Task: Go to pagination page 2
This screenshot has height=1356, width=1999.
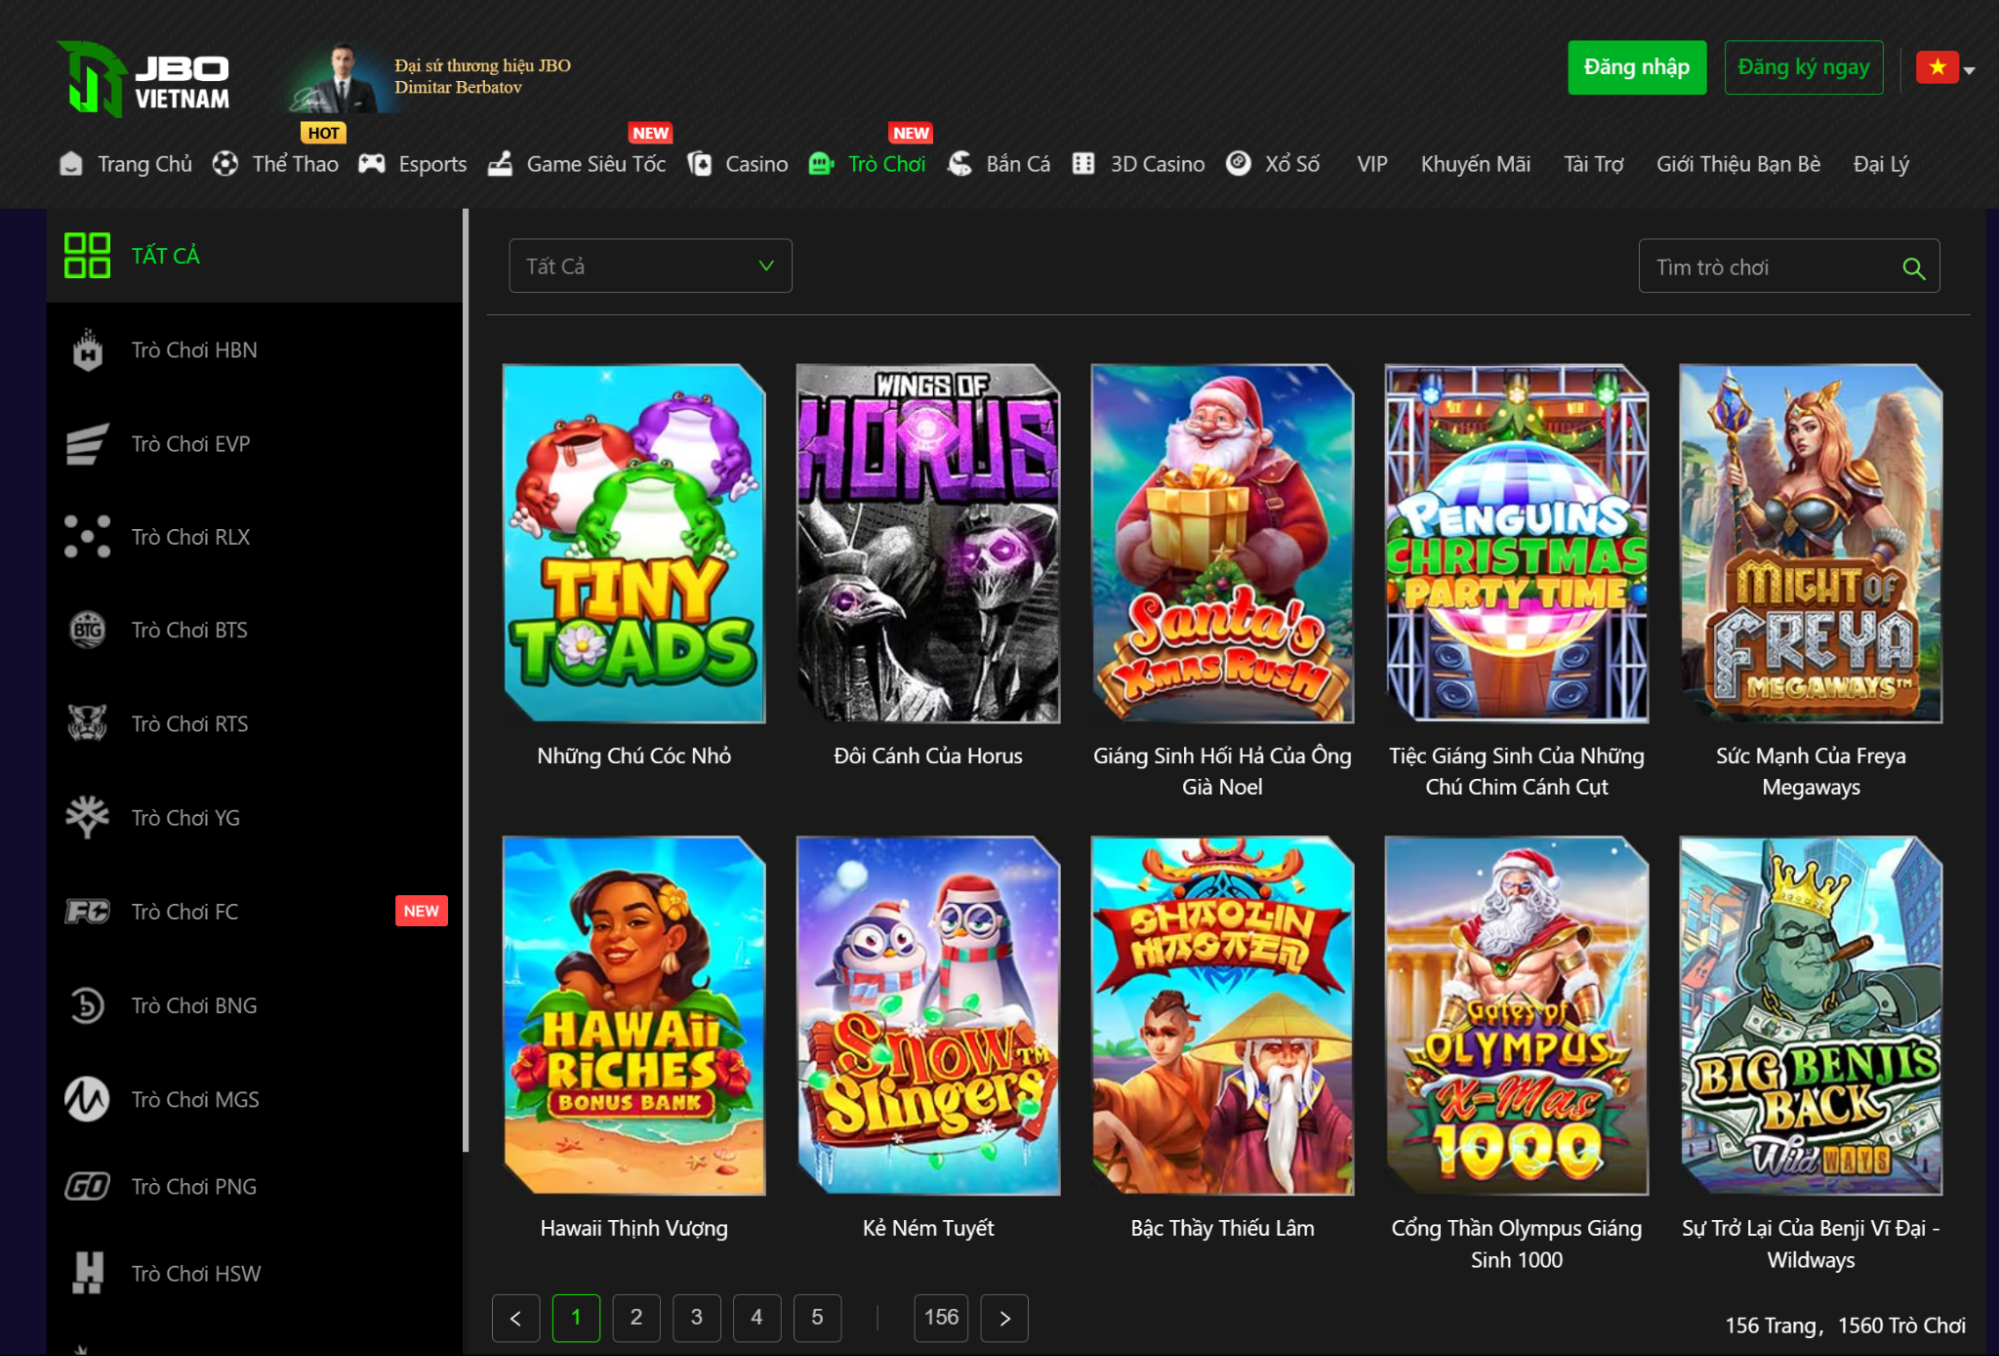Action: (636, 1318)
